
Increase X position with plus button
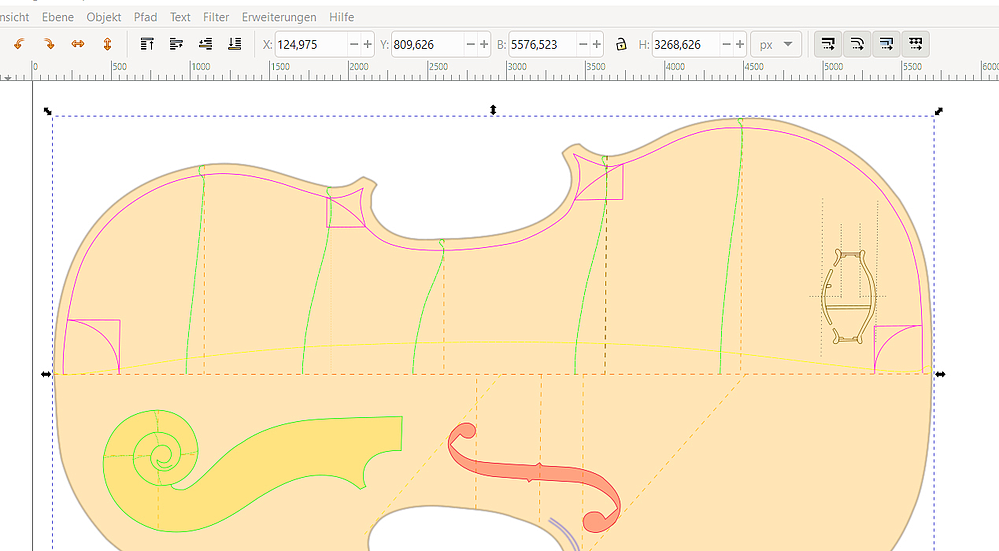pos(368,44)
